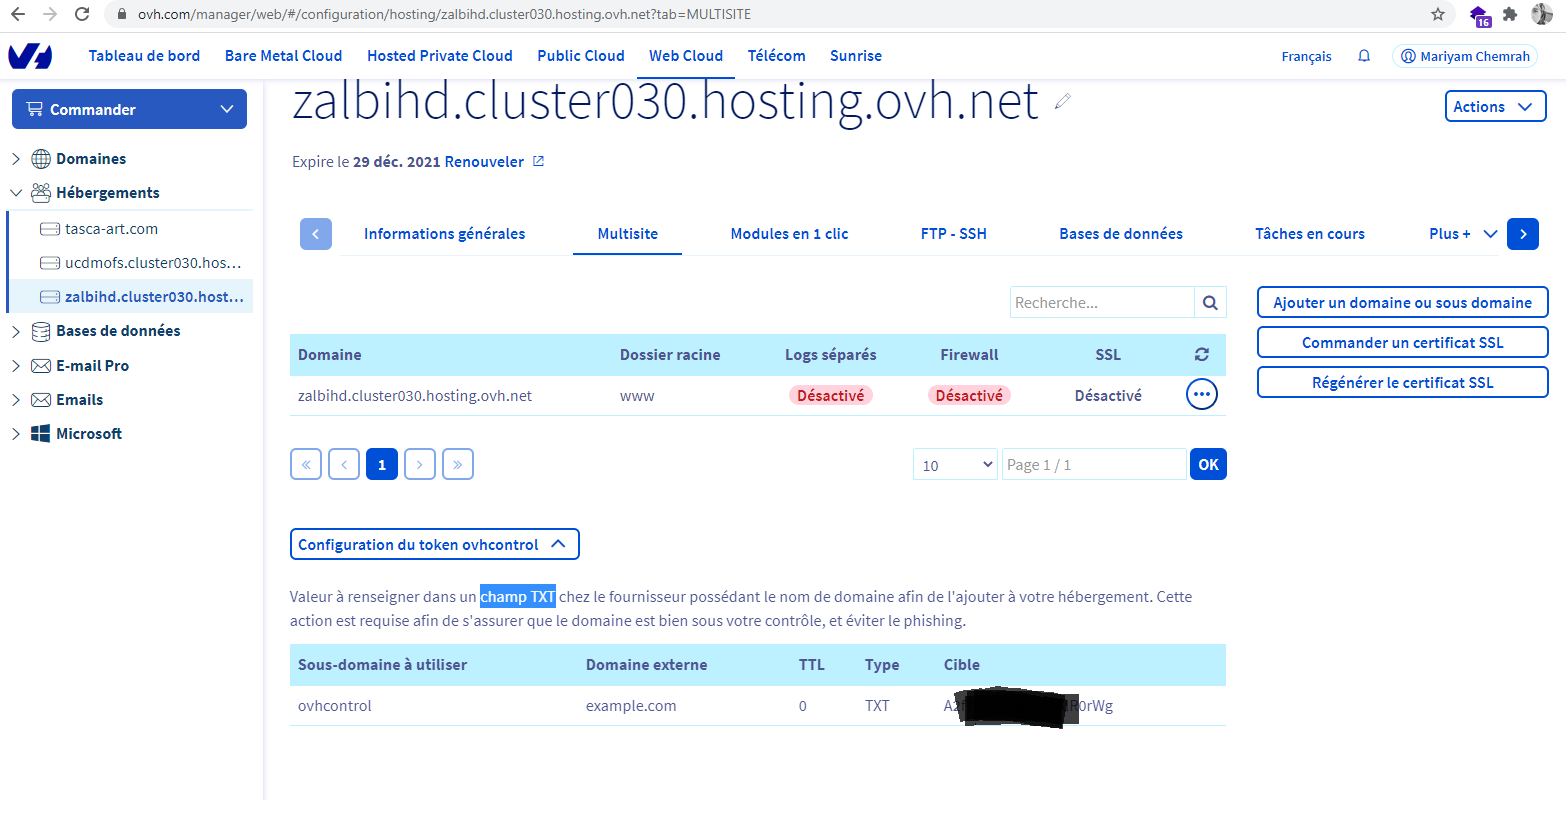
Task: Open the notifications bell icon
Action: point(1364,56)
